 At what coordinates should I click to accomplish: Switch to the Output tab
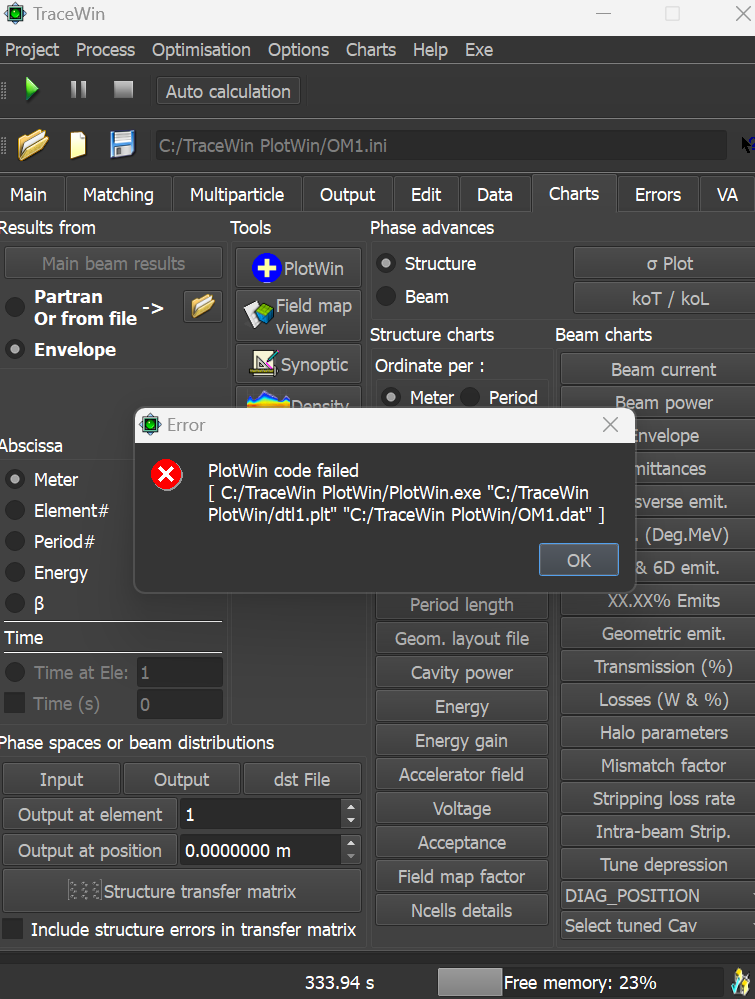coord(347,194)
